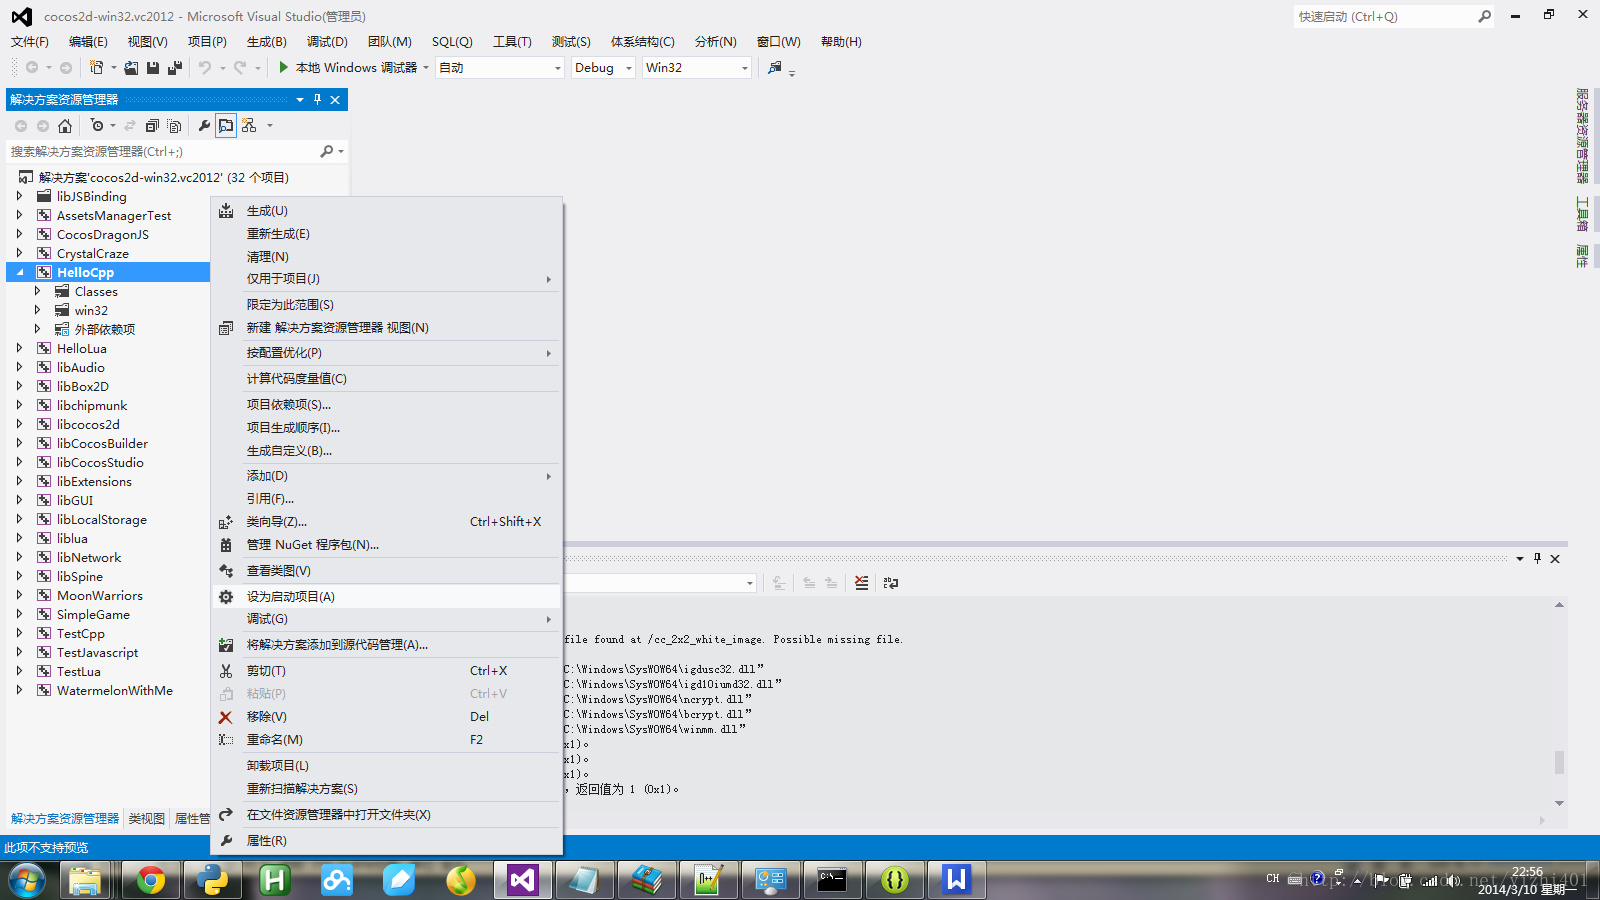
Task: Open the 自动 debug type dropdown
Action: click(557, 68)
